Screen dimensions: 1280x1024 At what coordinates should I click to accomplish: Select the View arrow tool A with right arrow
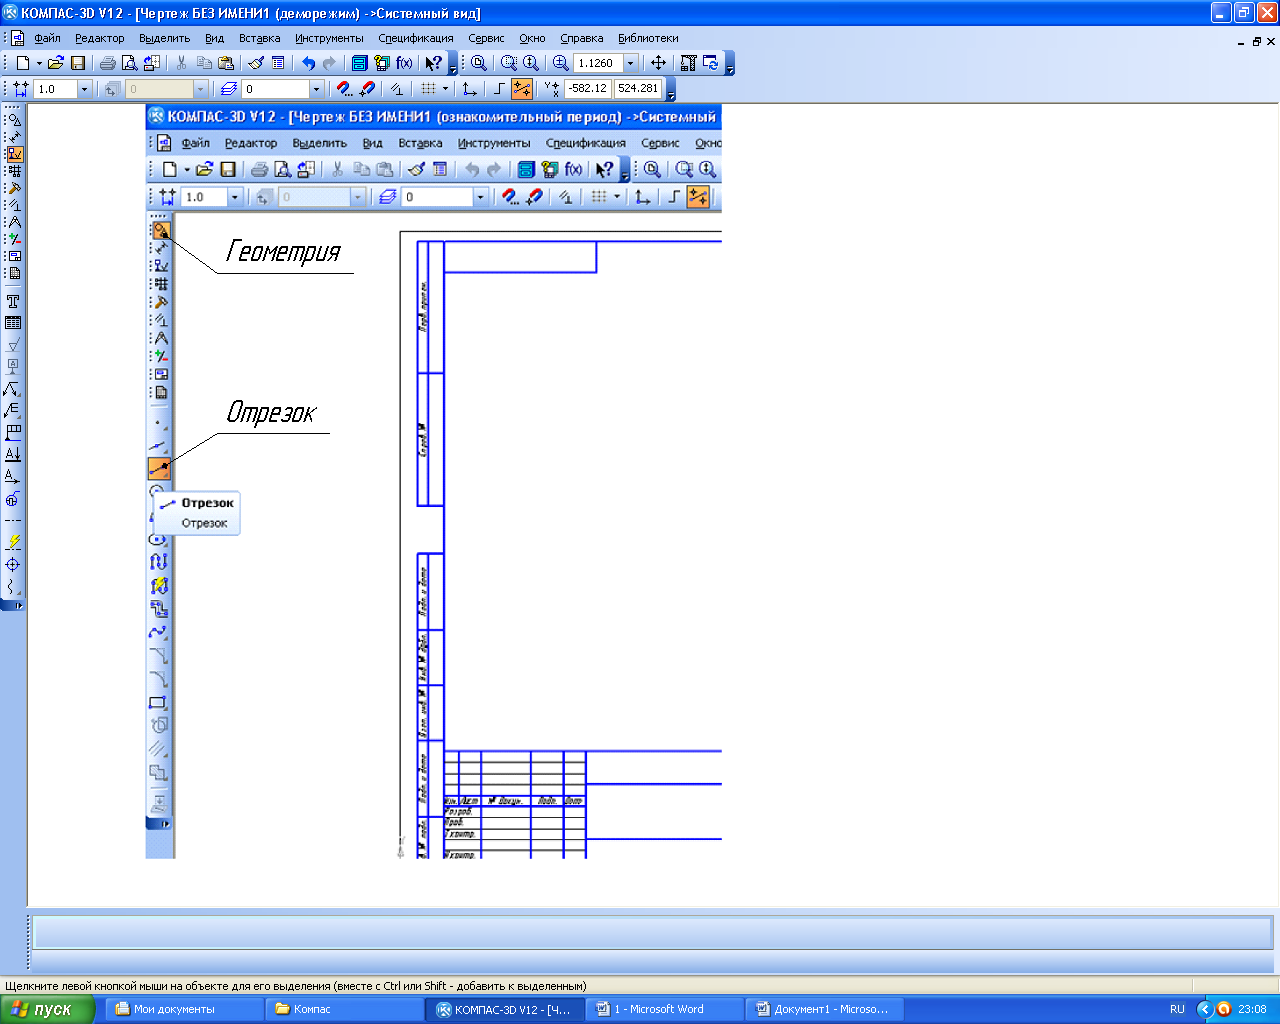click(x=13, y=477)
